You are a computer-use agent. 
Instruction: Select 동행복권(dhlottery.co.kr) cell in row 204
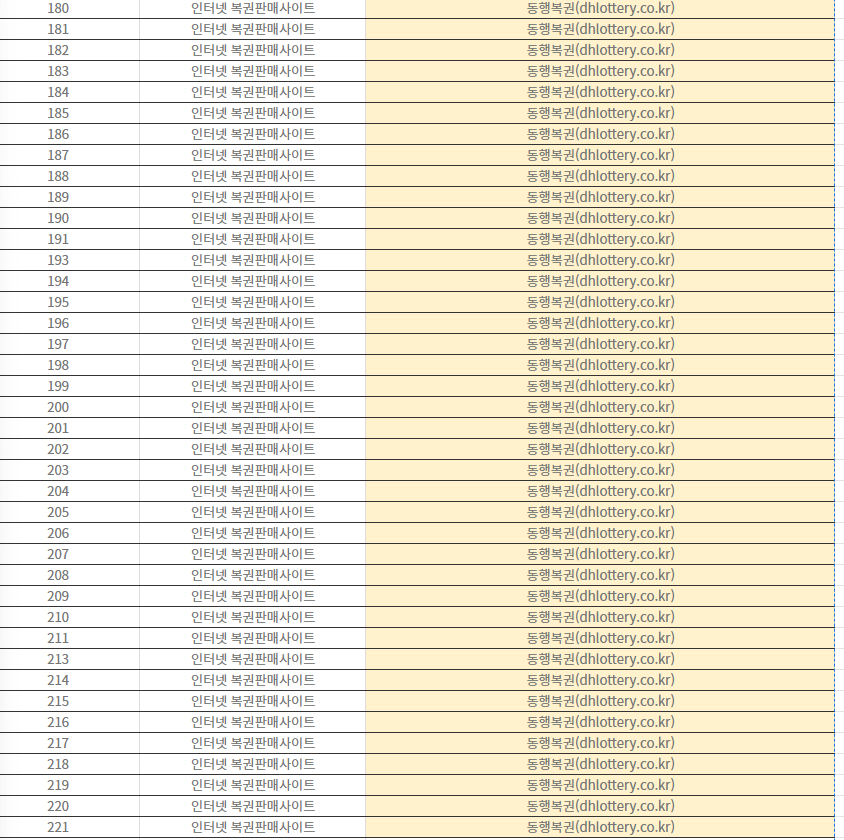tap(600, 491)
